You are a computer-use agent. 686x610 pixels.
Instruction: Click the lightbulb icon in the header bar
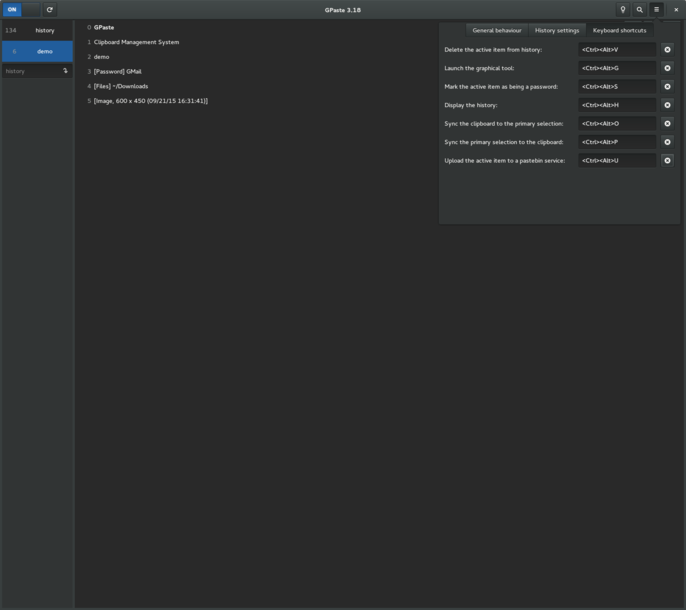(623, 10)
